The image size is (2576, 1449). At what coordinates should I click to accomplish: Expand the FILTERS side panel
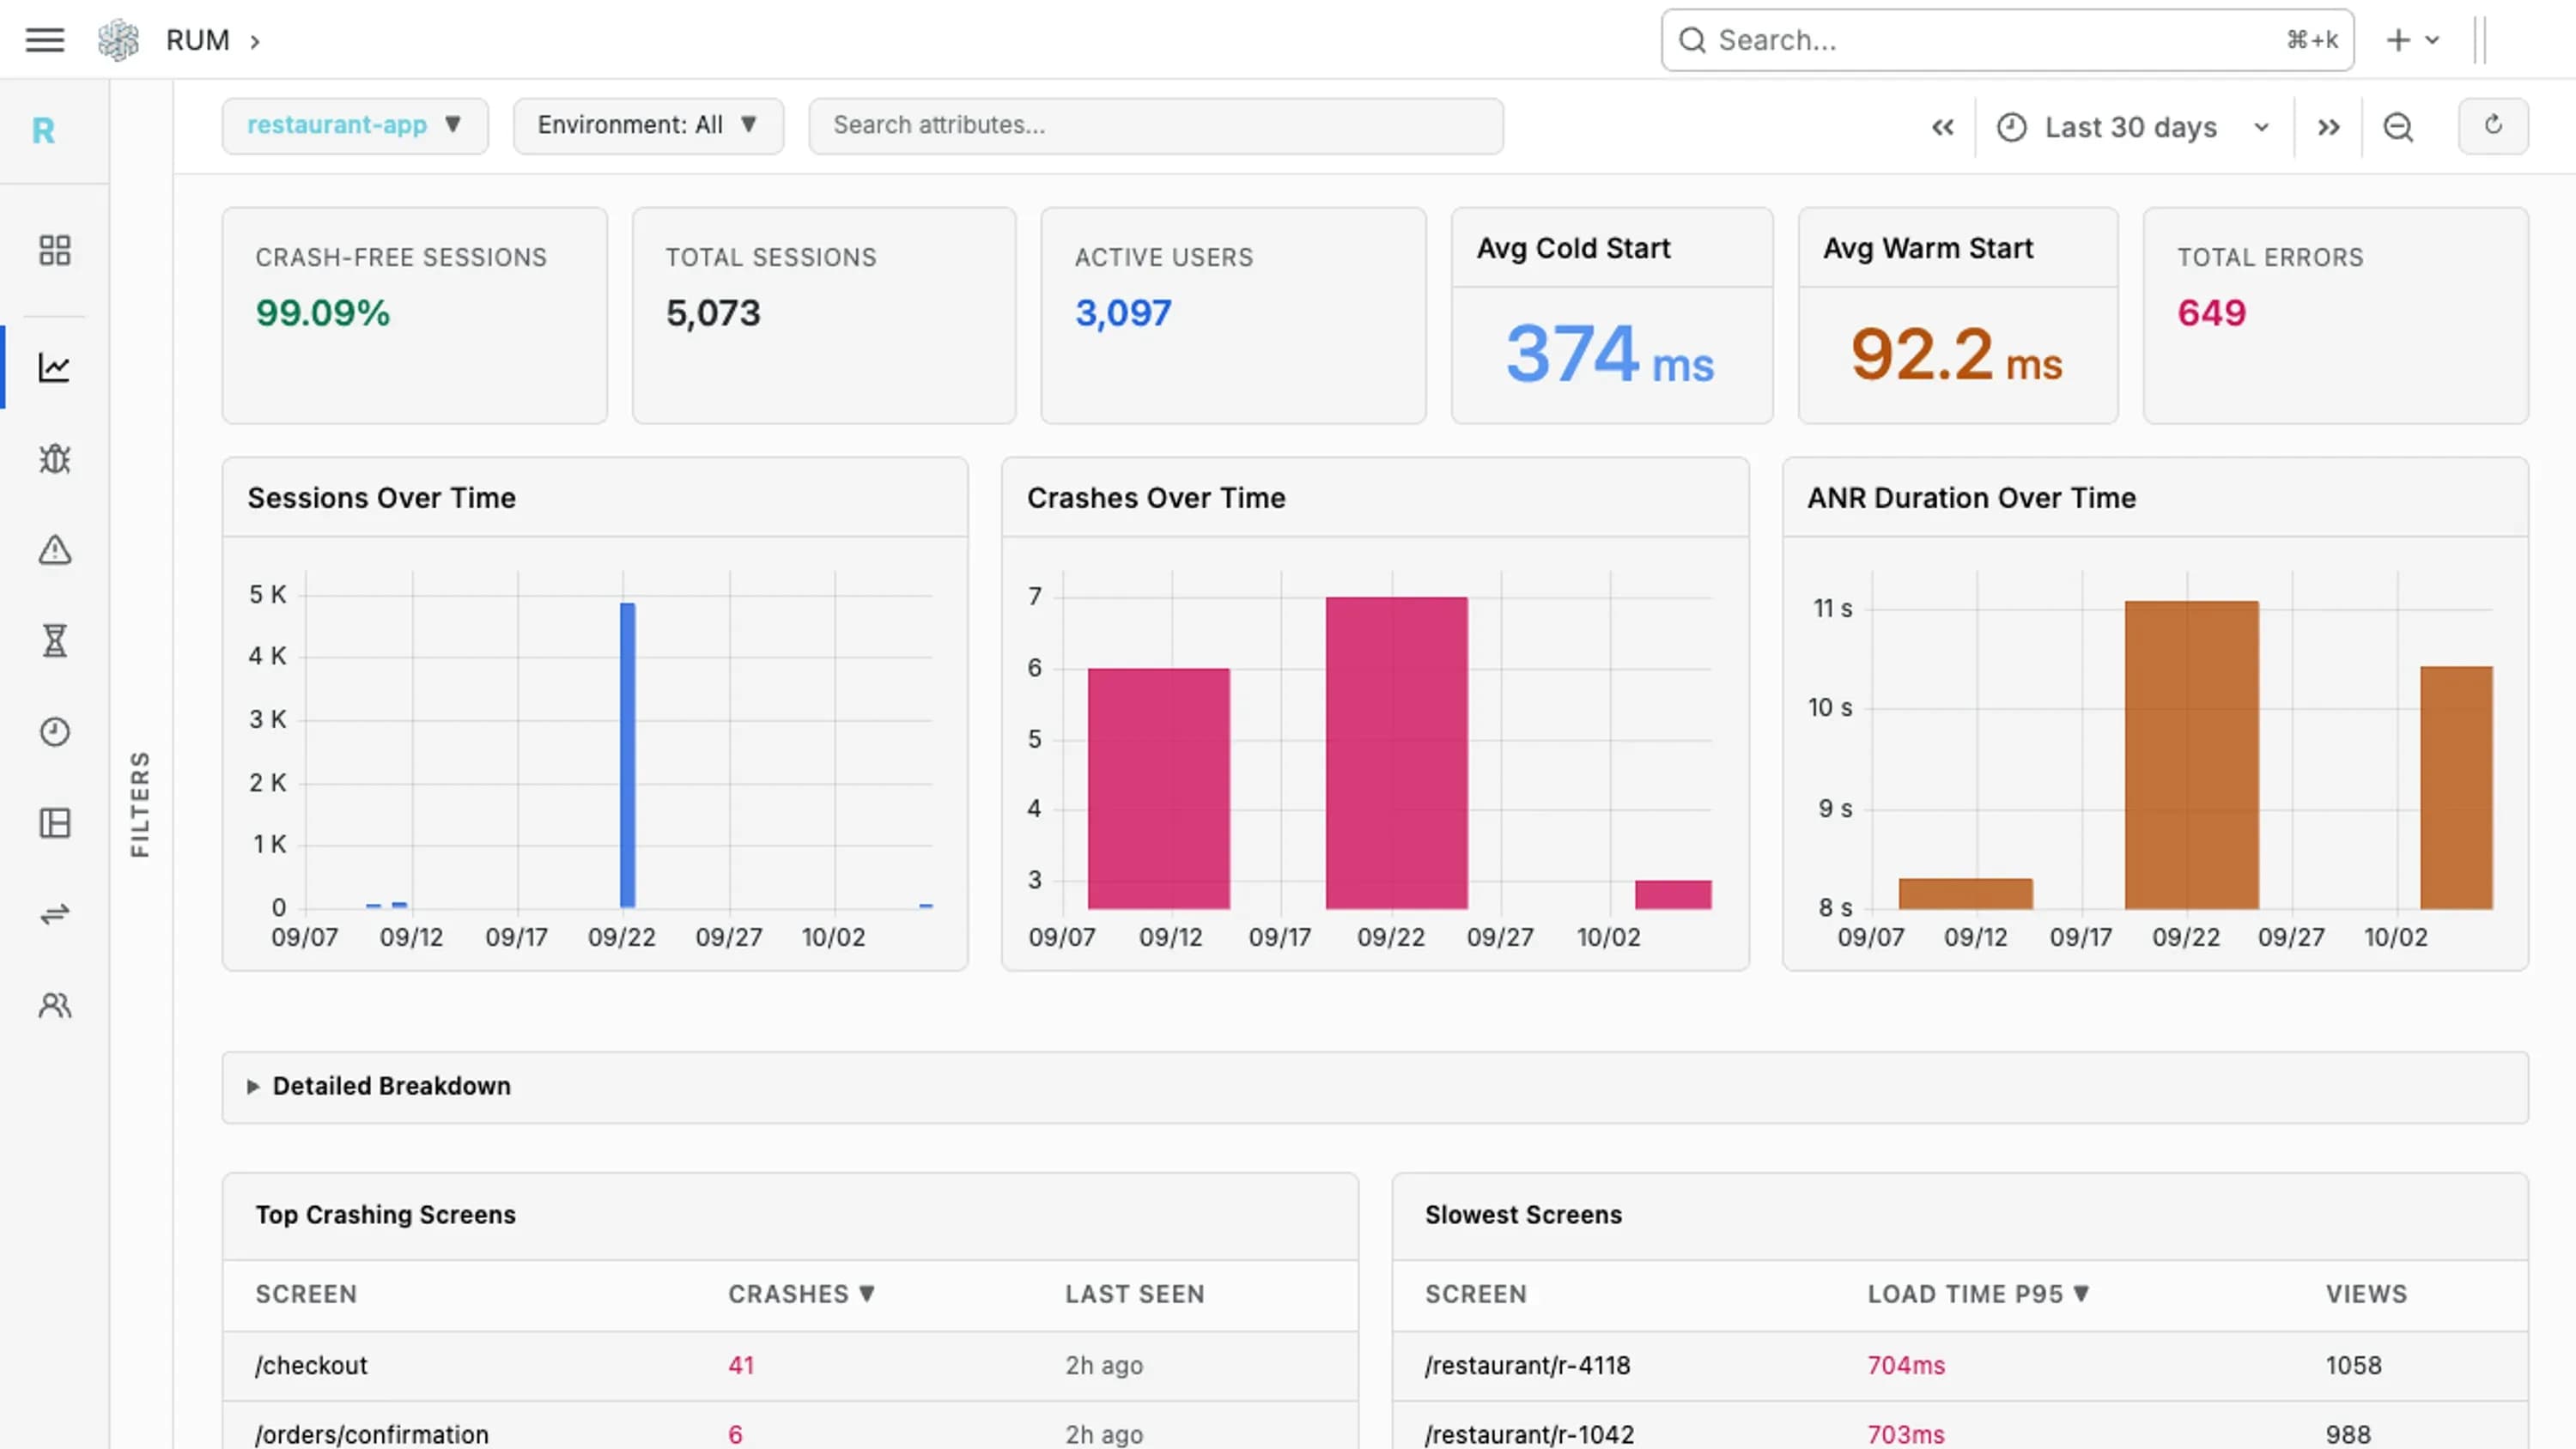pos(140,803)
